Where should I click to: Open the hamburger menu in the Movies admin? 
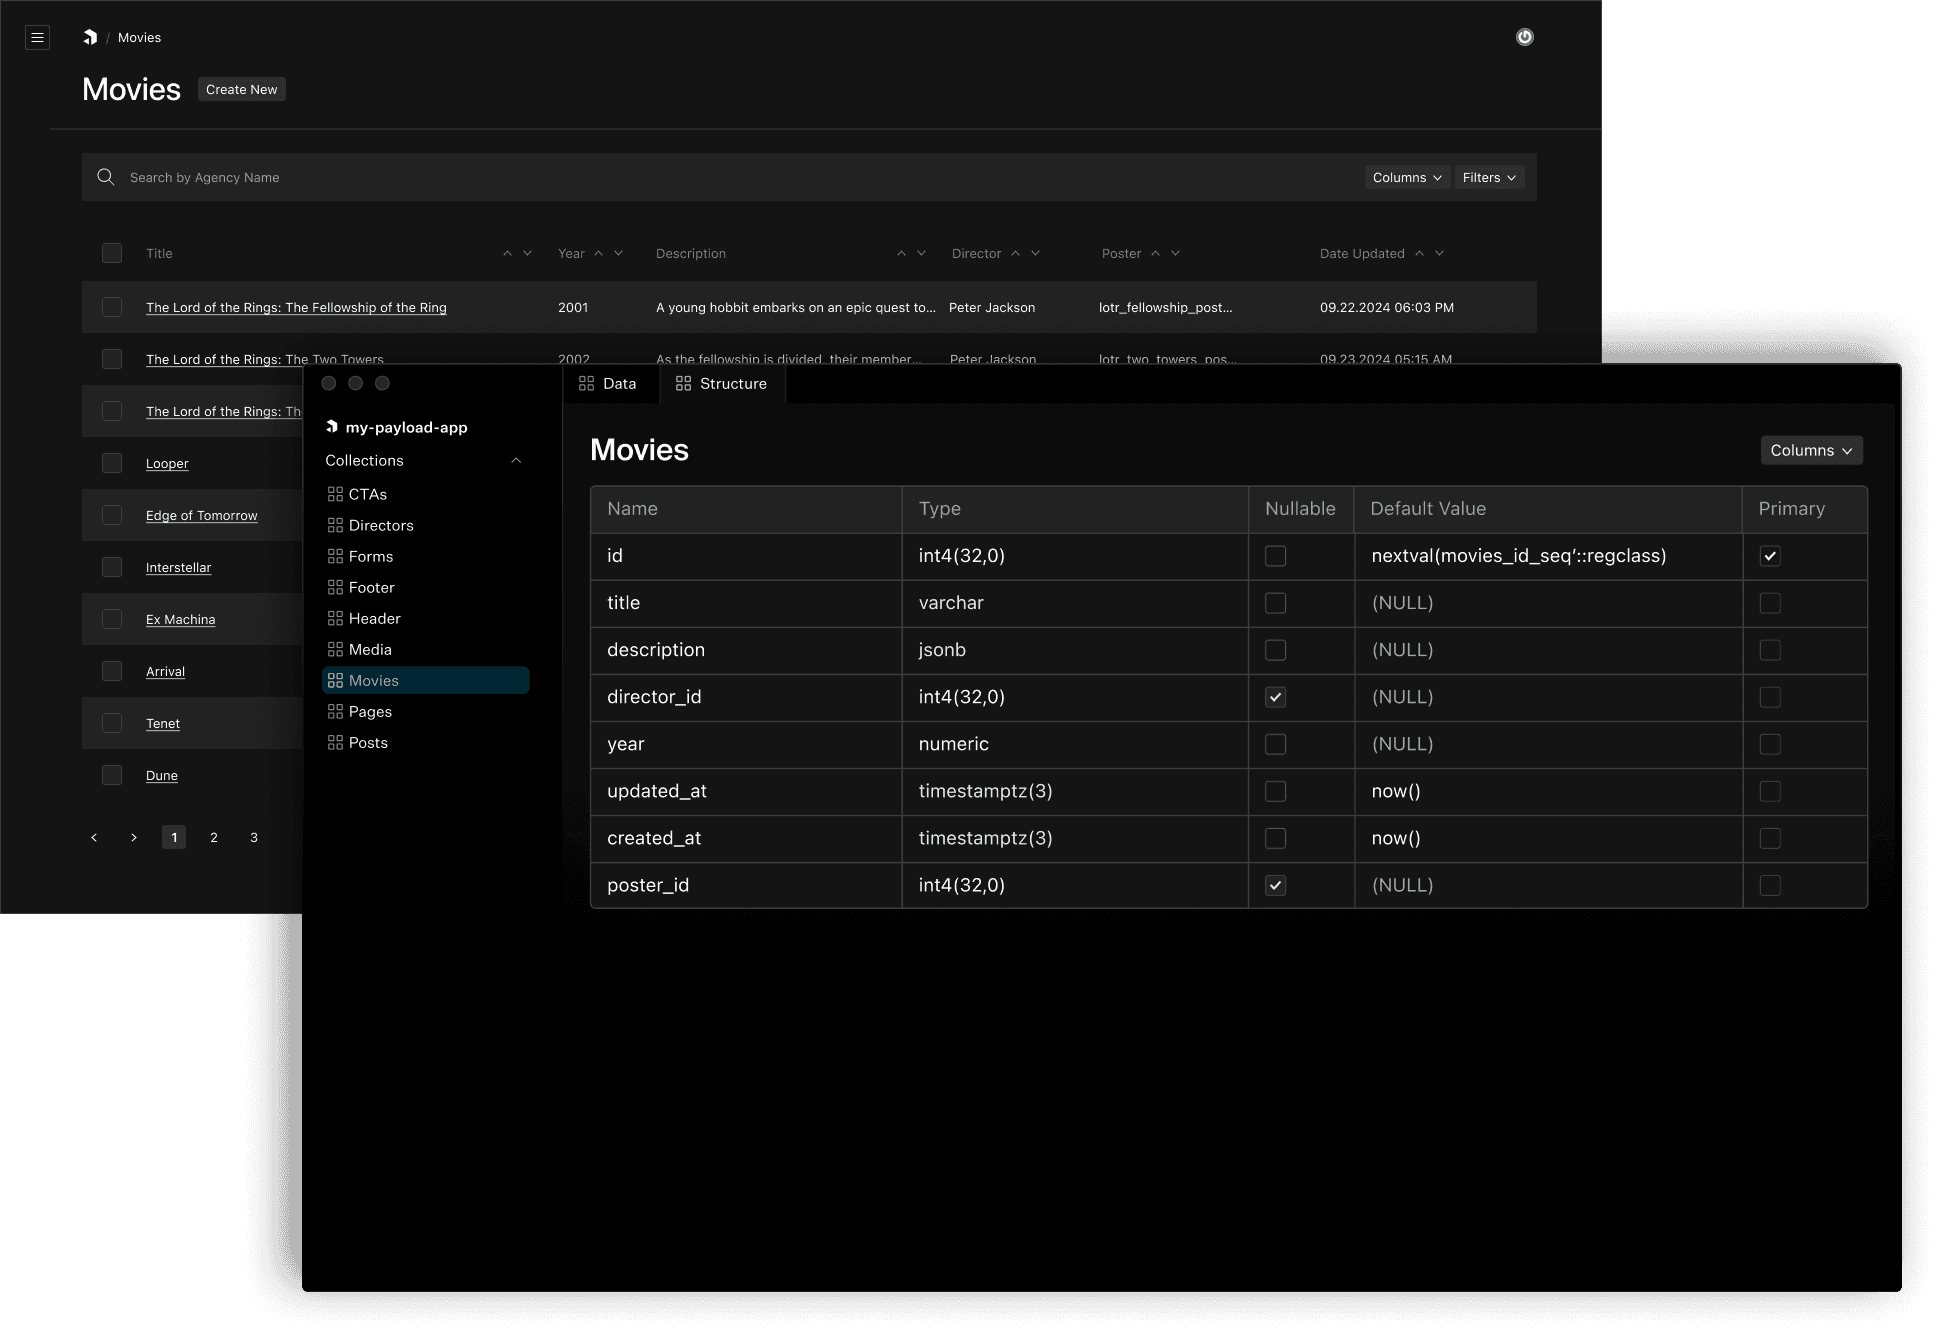click(37, 38)
